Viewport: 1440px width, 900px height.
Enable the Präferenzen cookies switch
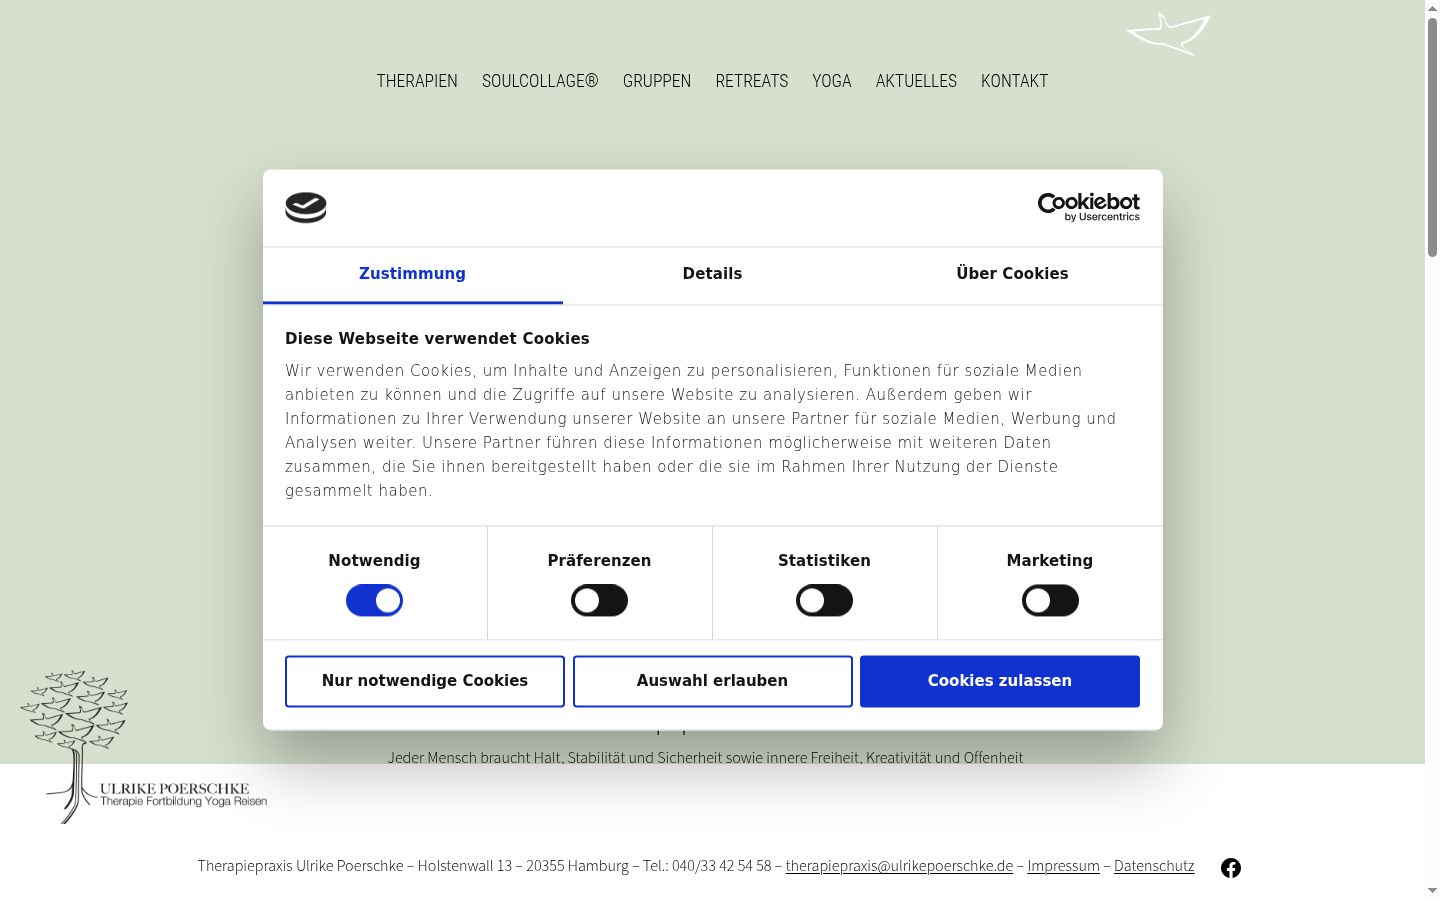click(x=599, y=601)
